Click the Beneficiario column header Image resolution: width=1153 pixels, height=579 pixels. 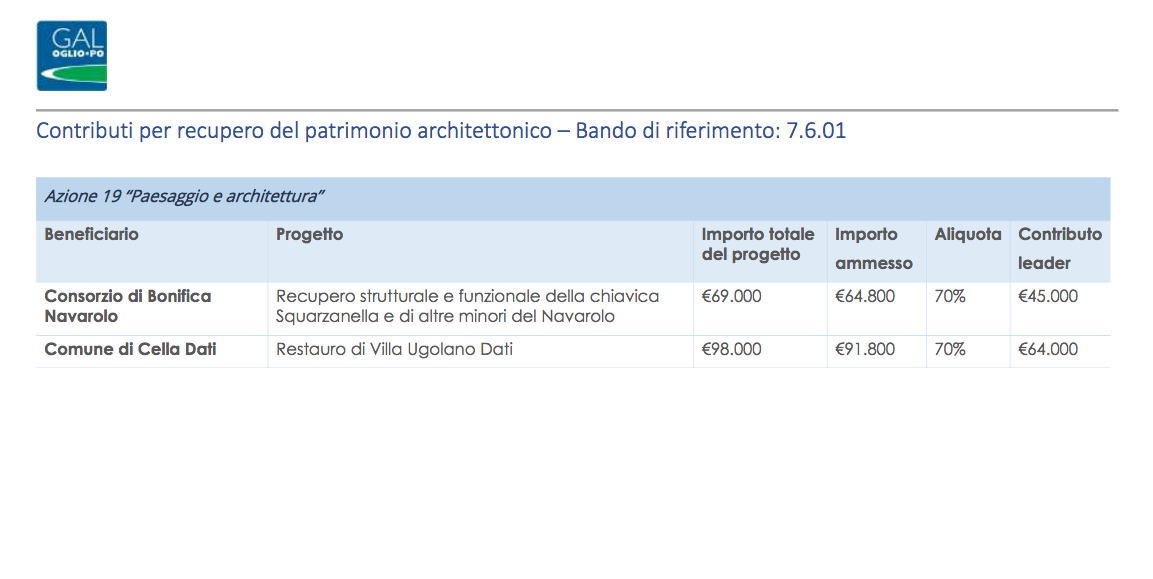[x=92, y=235]
